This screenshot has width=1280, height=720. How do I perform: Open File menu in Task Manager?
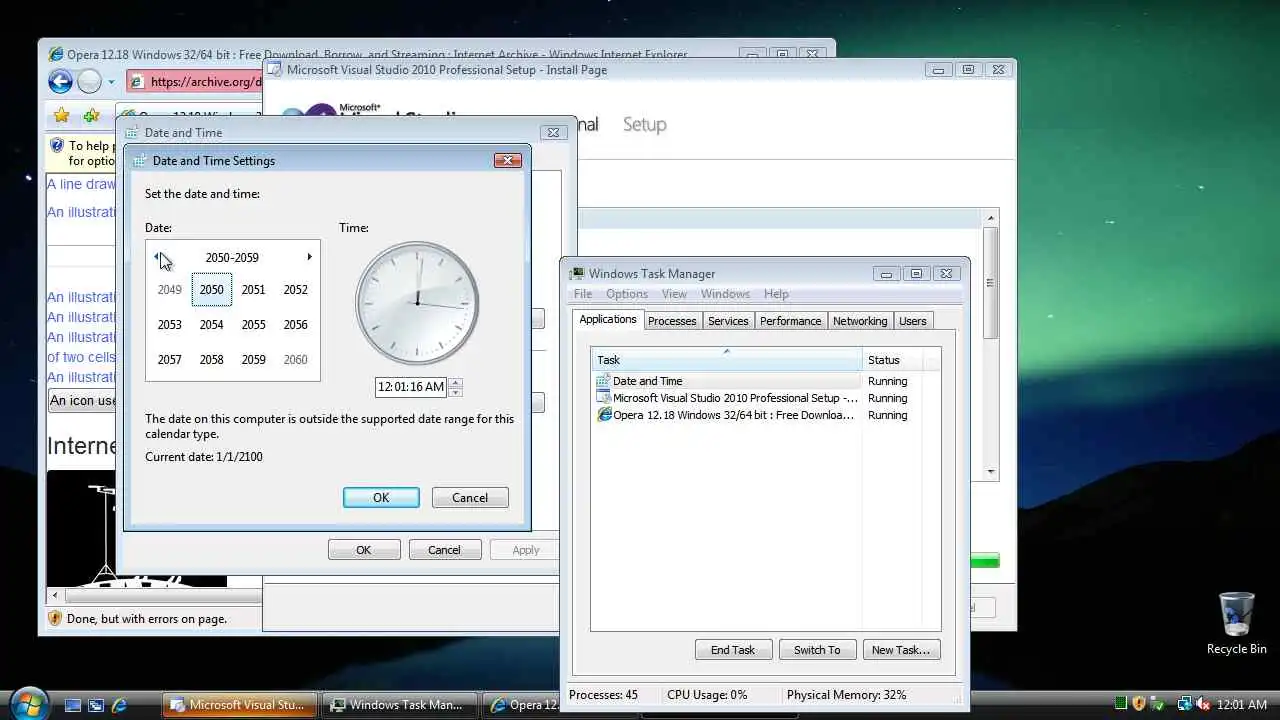point(583,294)
